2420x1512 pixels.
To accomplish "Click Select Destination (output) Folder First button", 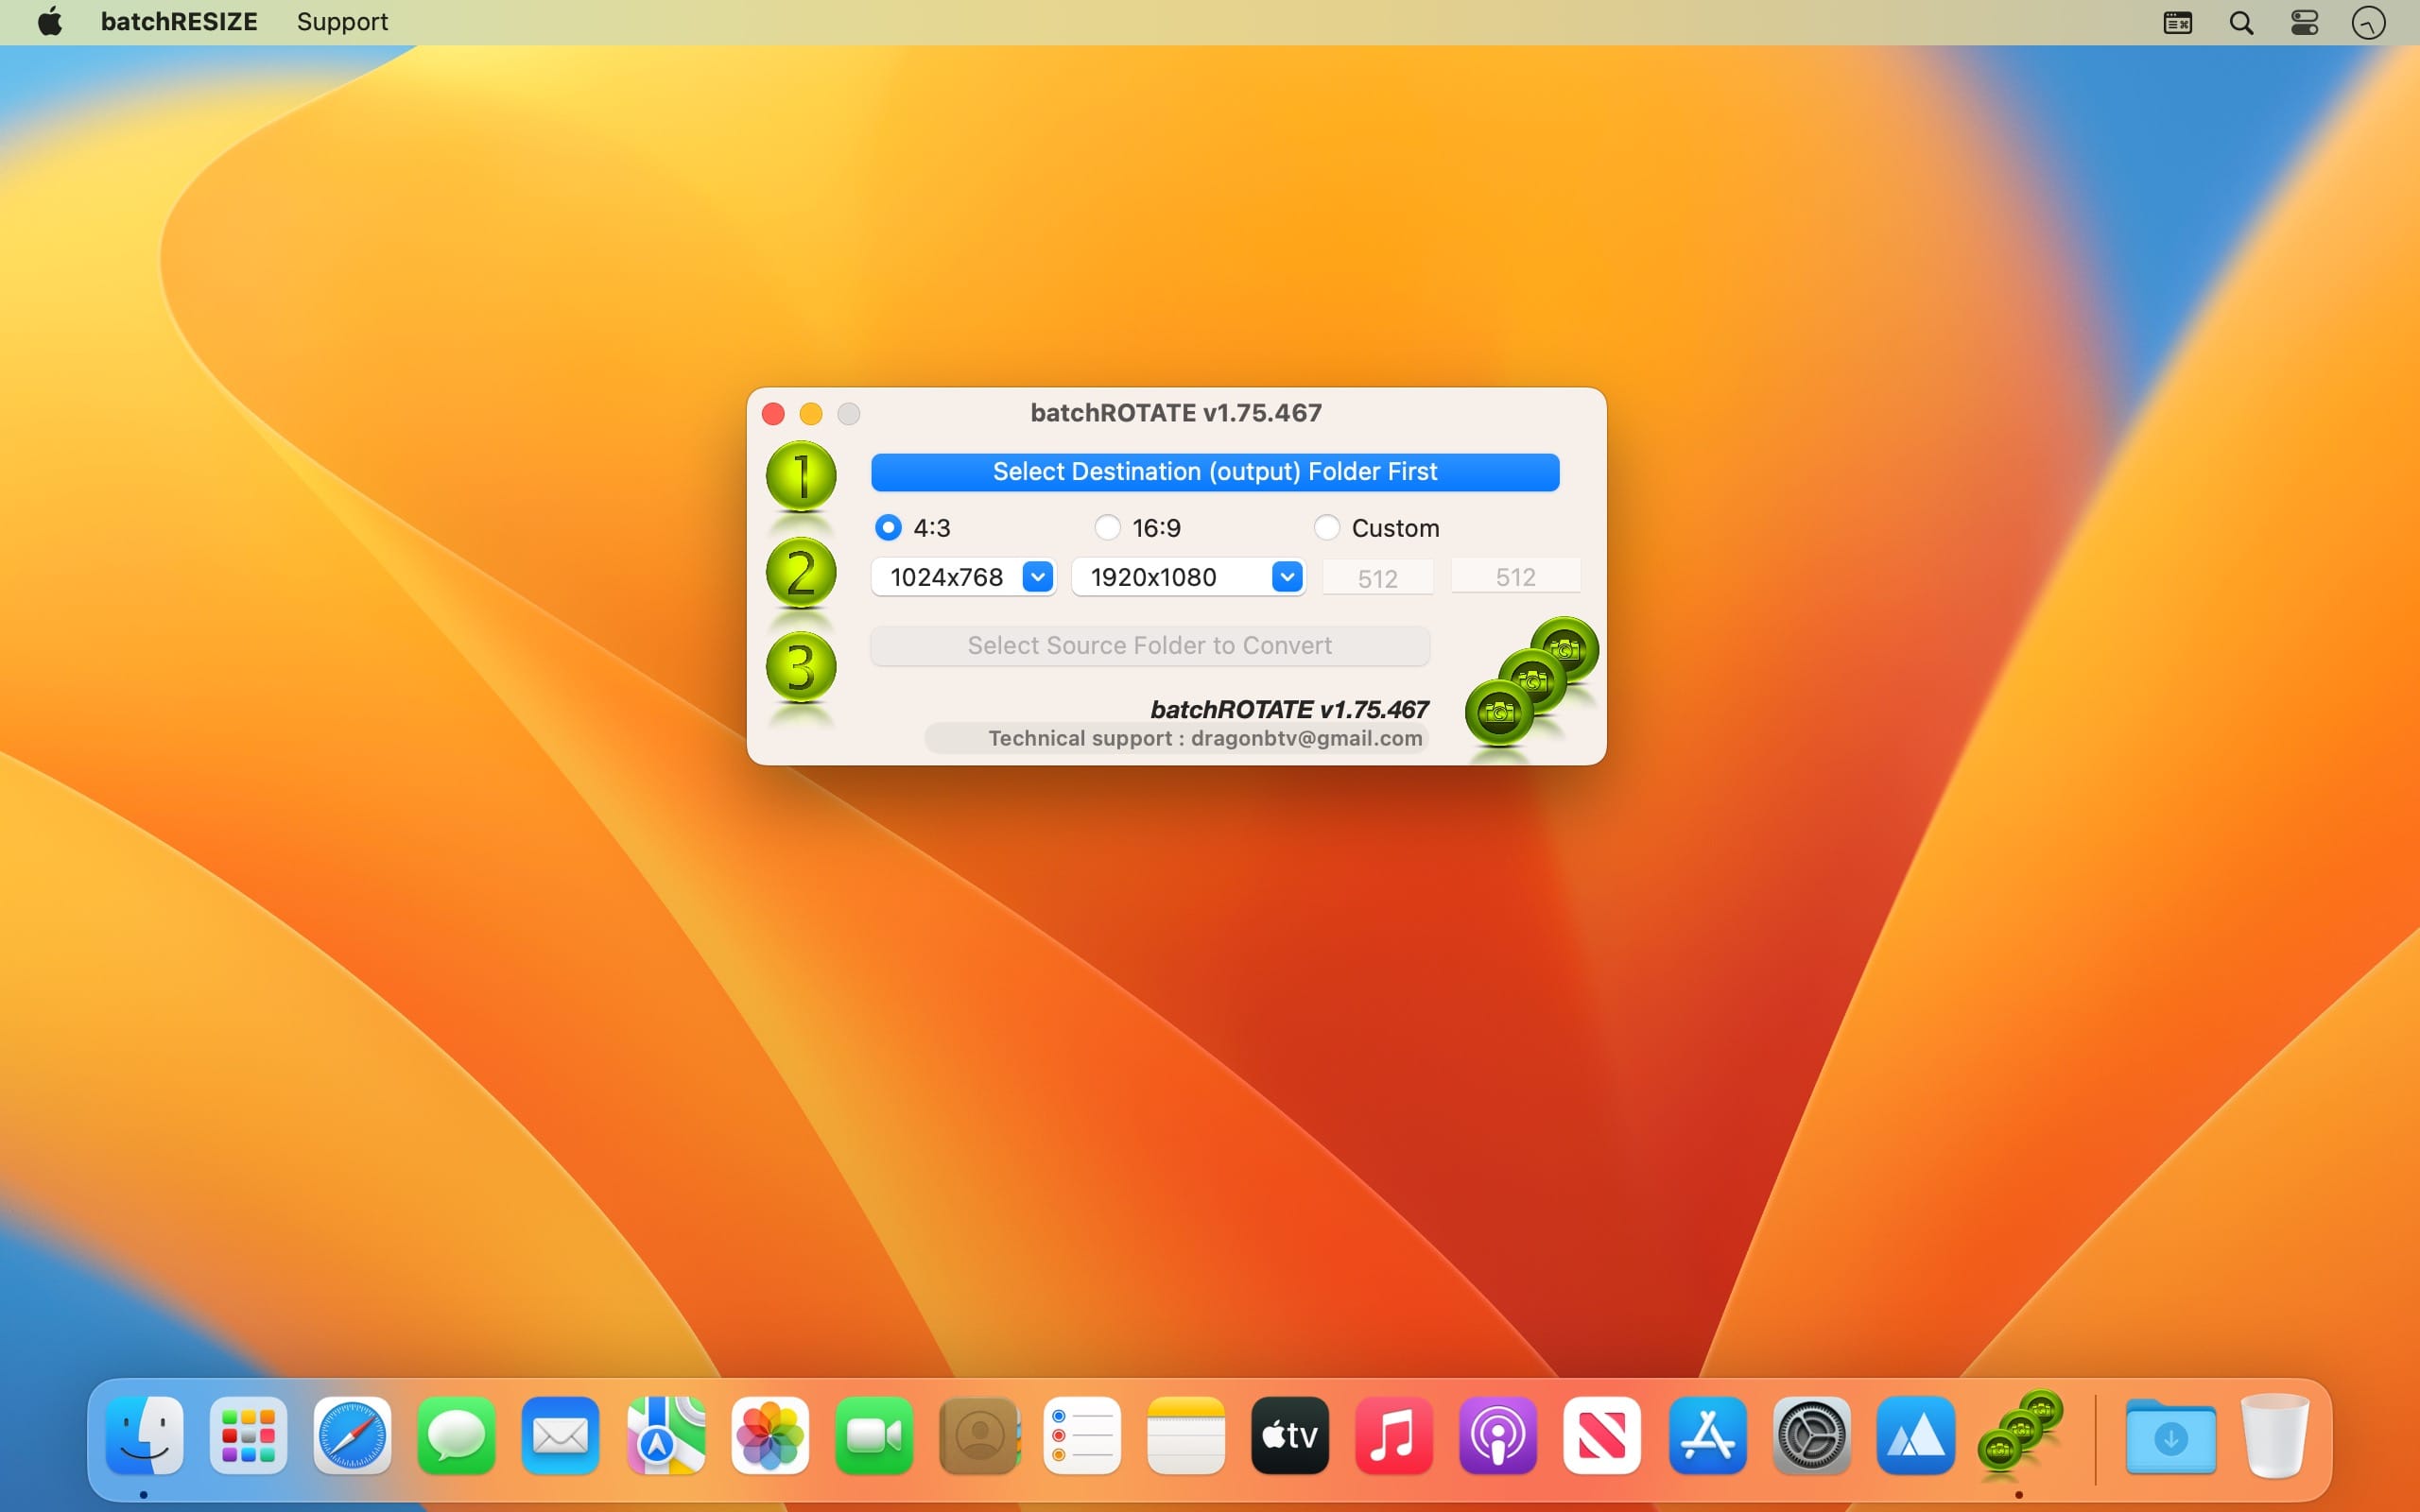I will pos(1214,472).
